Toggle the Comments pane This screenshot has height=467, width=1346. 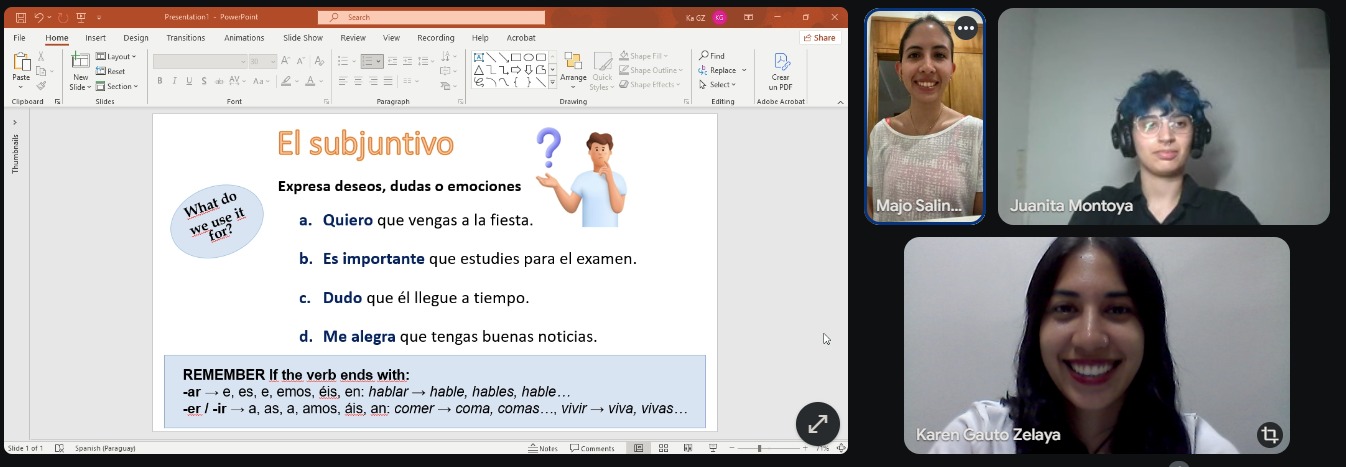pos(592,448)
